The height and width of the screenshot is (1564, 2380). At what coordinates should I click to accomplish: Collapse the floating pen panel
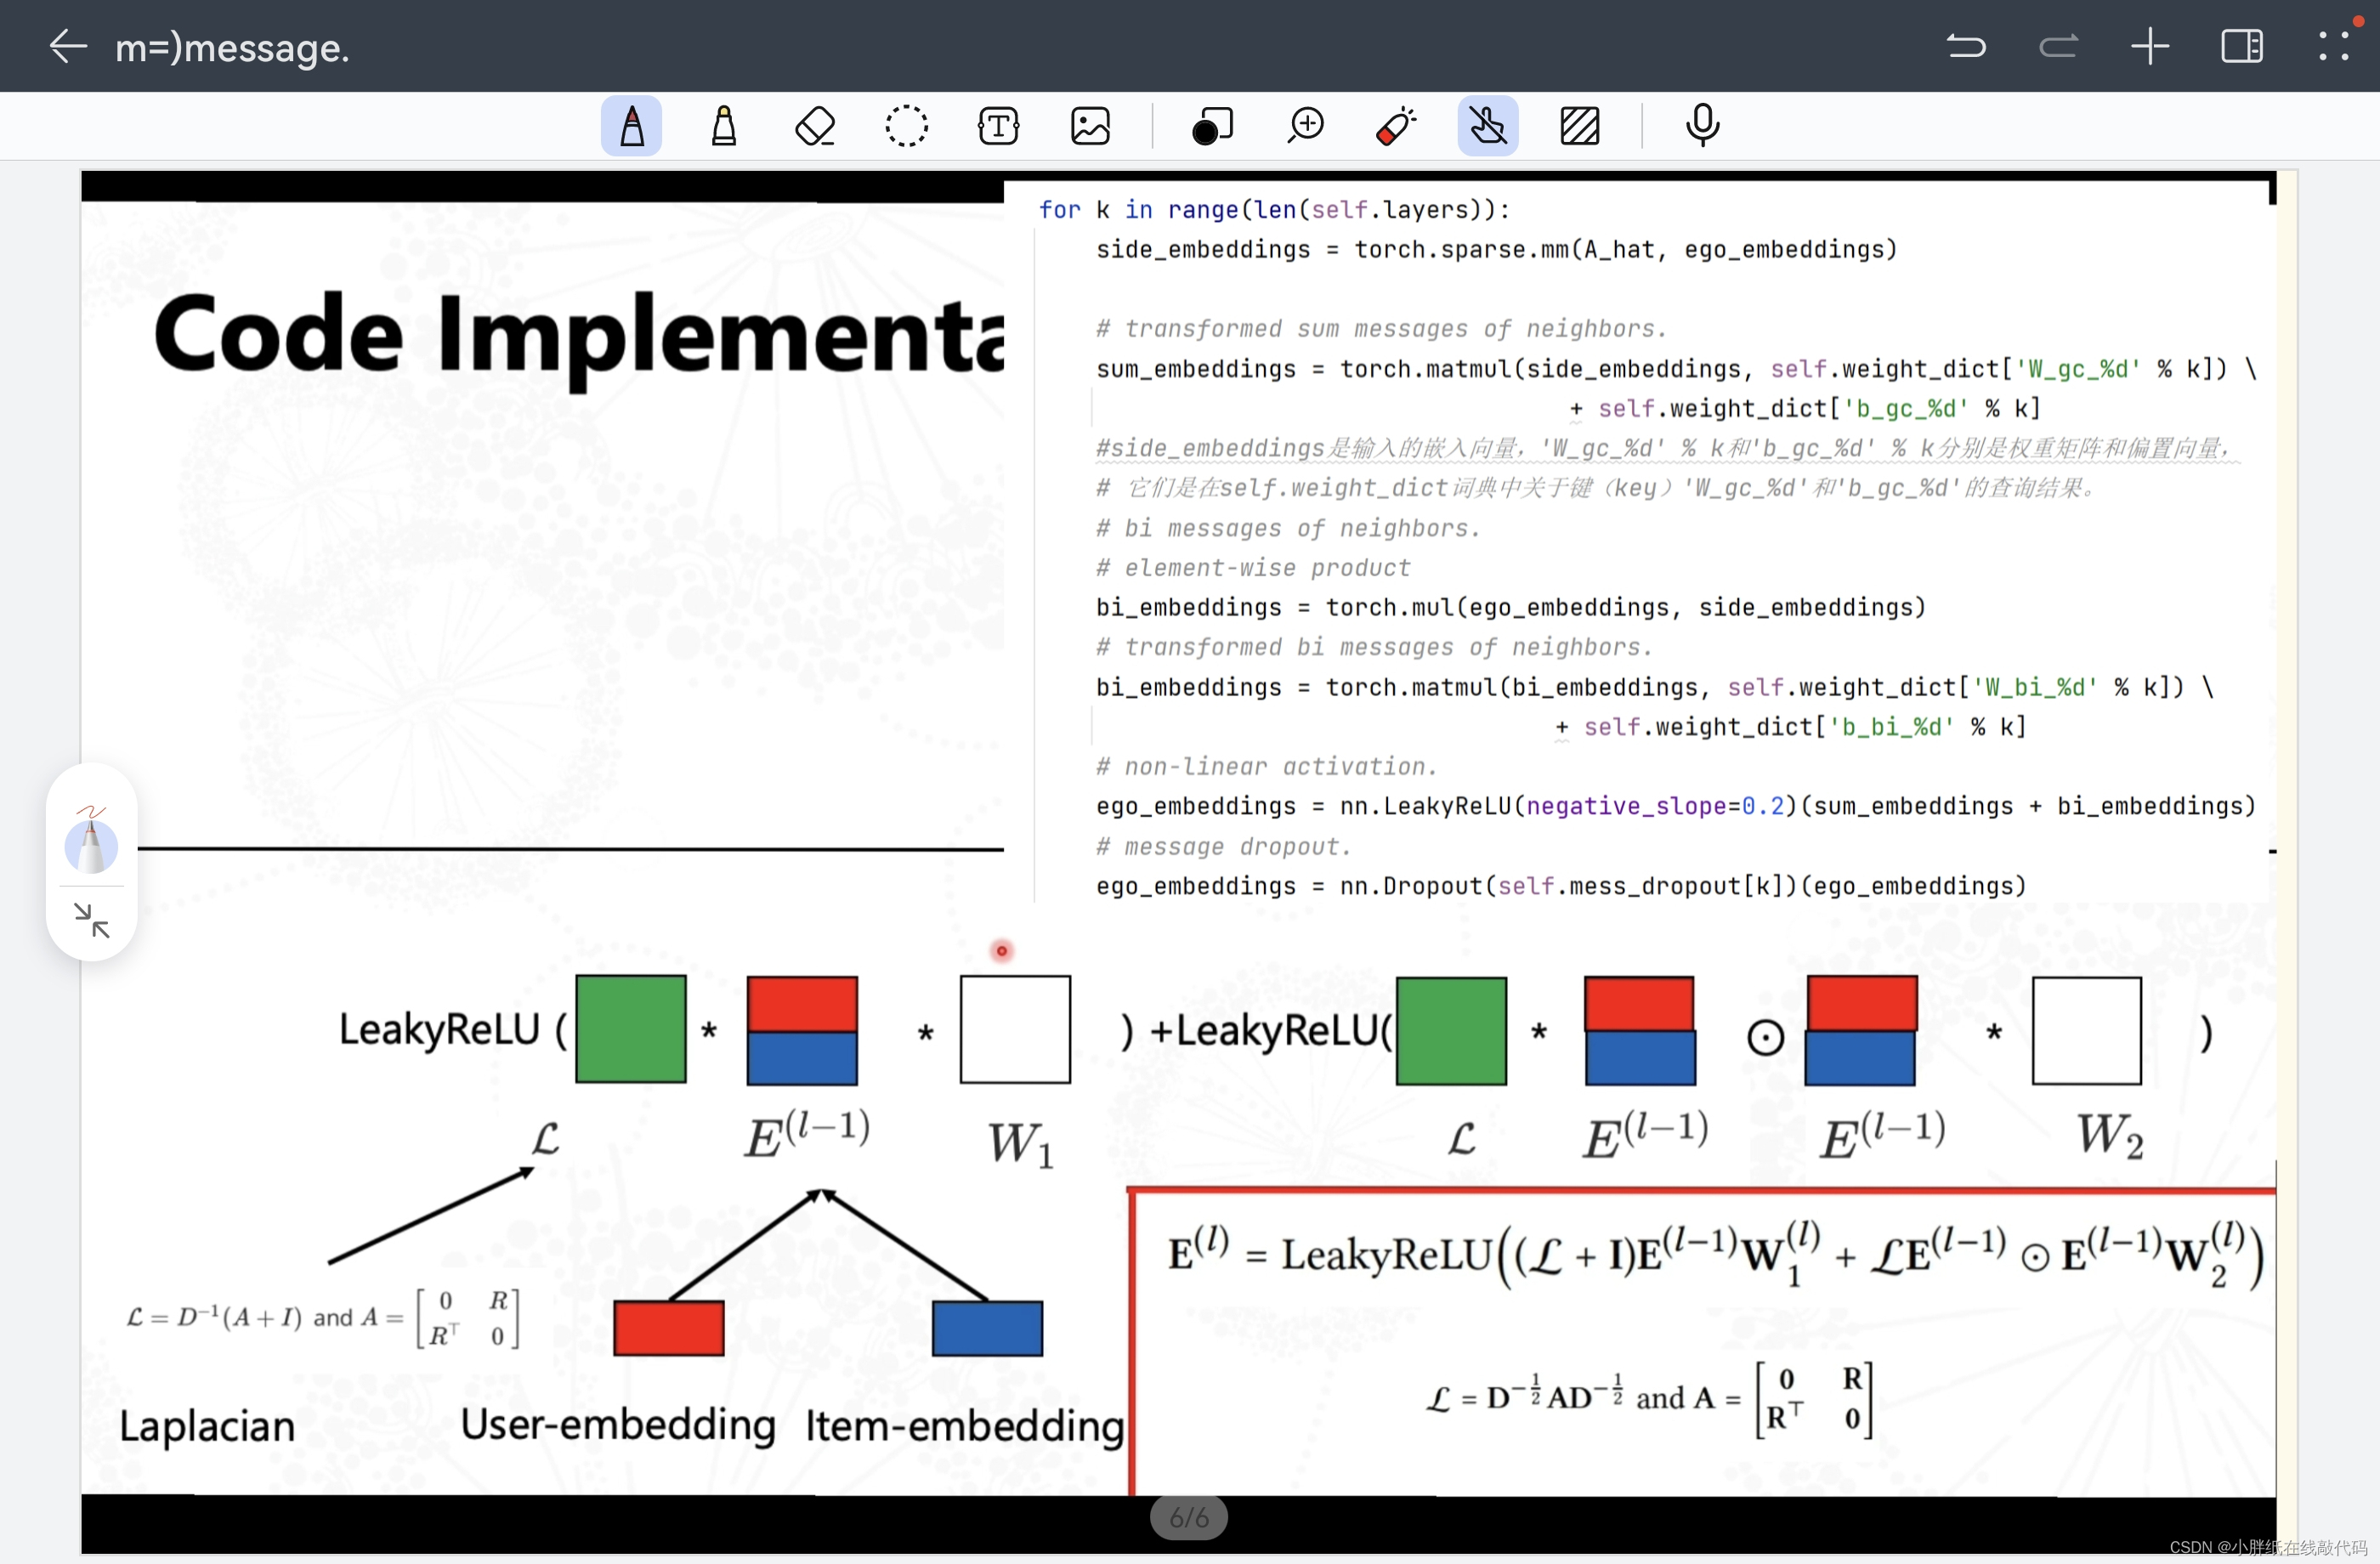point(91,920)
